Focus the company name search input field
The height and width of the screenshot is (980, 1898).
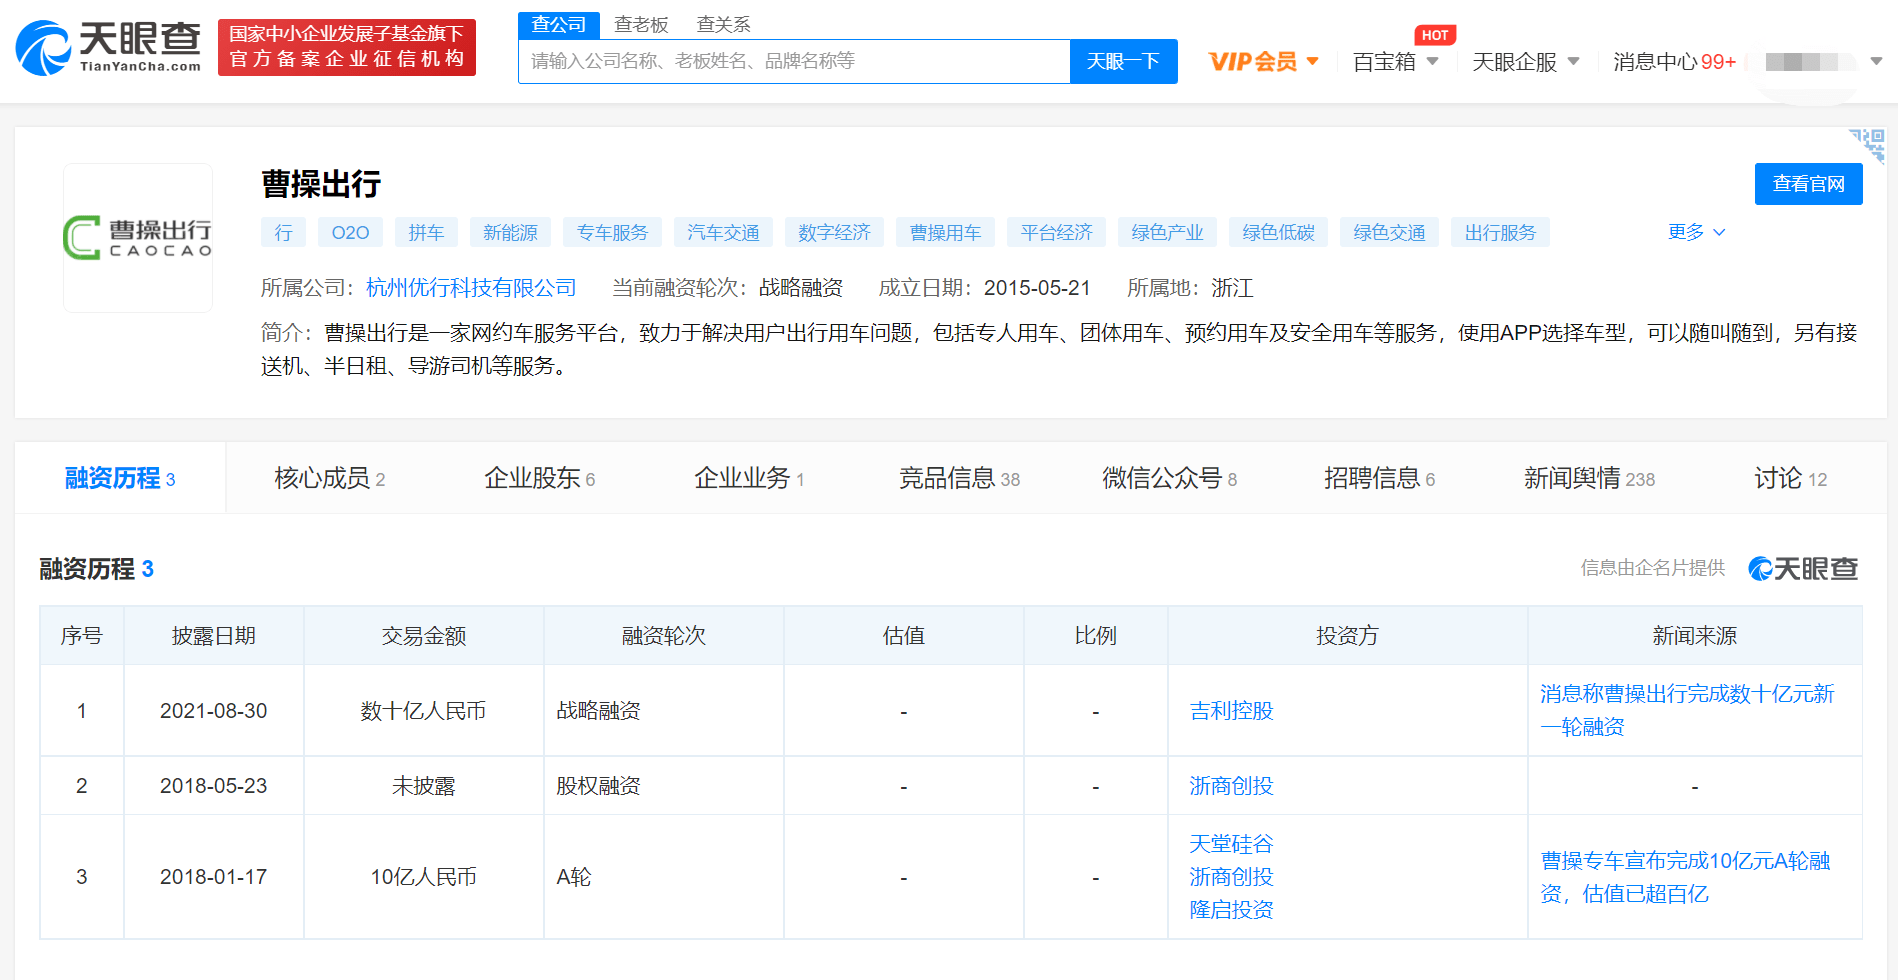coord(794,62)
